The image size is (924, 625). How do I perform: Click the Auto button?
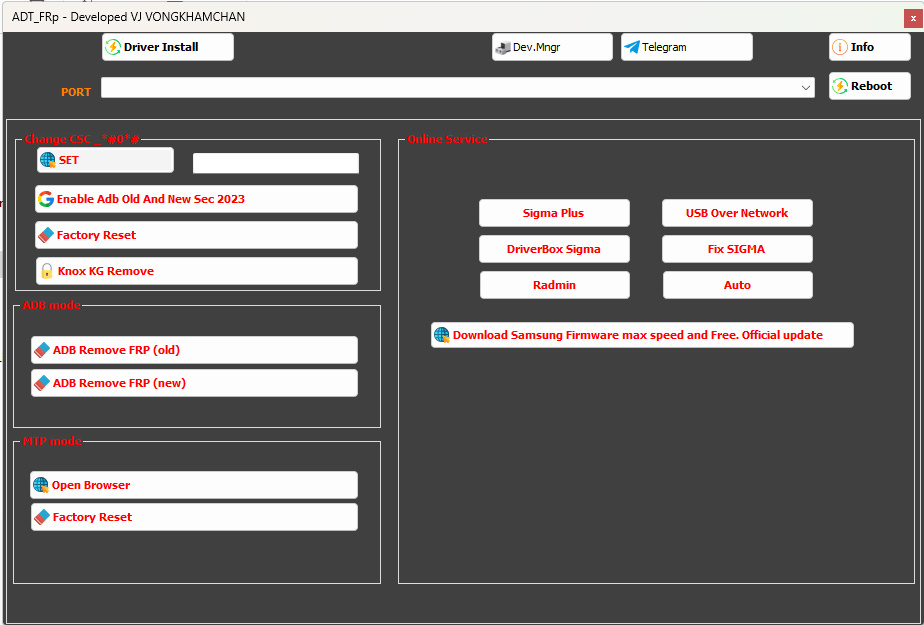(738, 285)
